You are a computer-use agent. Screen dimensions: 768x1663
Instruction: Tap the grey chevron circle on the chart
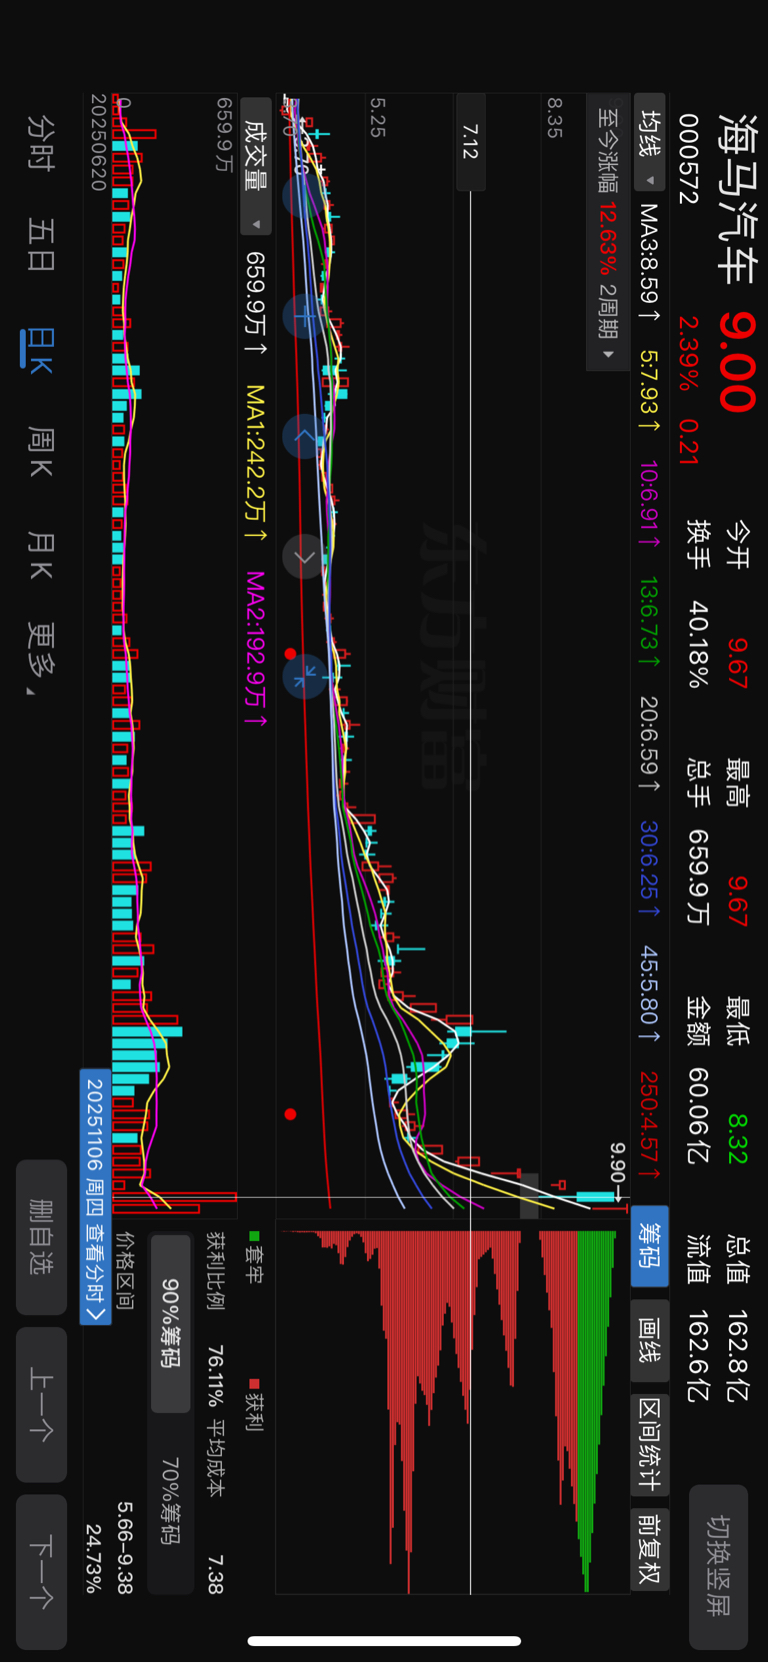303,557
